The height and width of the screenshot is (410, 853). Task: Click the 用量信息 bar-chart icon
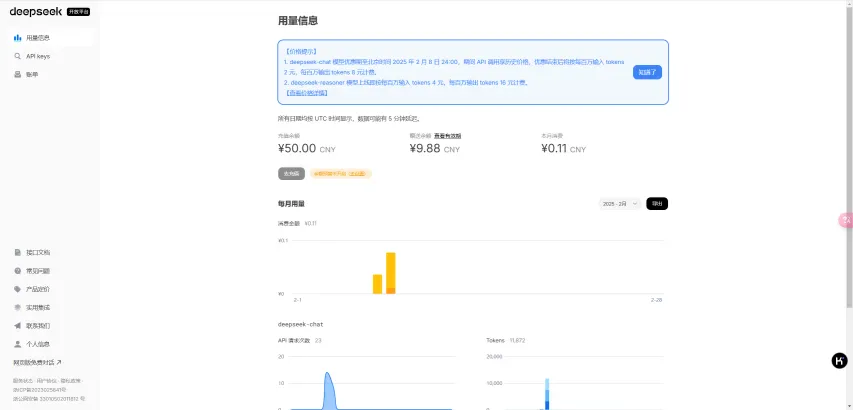pyautogui.click(x=17, y=38)
